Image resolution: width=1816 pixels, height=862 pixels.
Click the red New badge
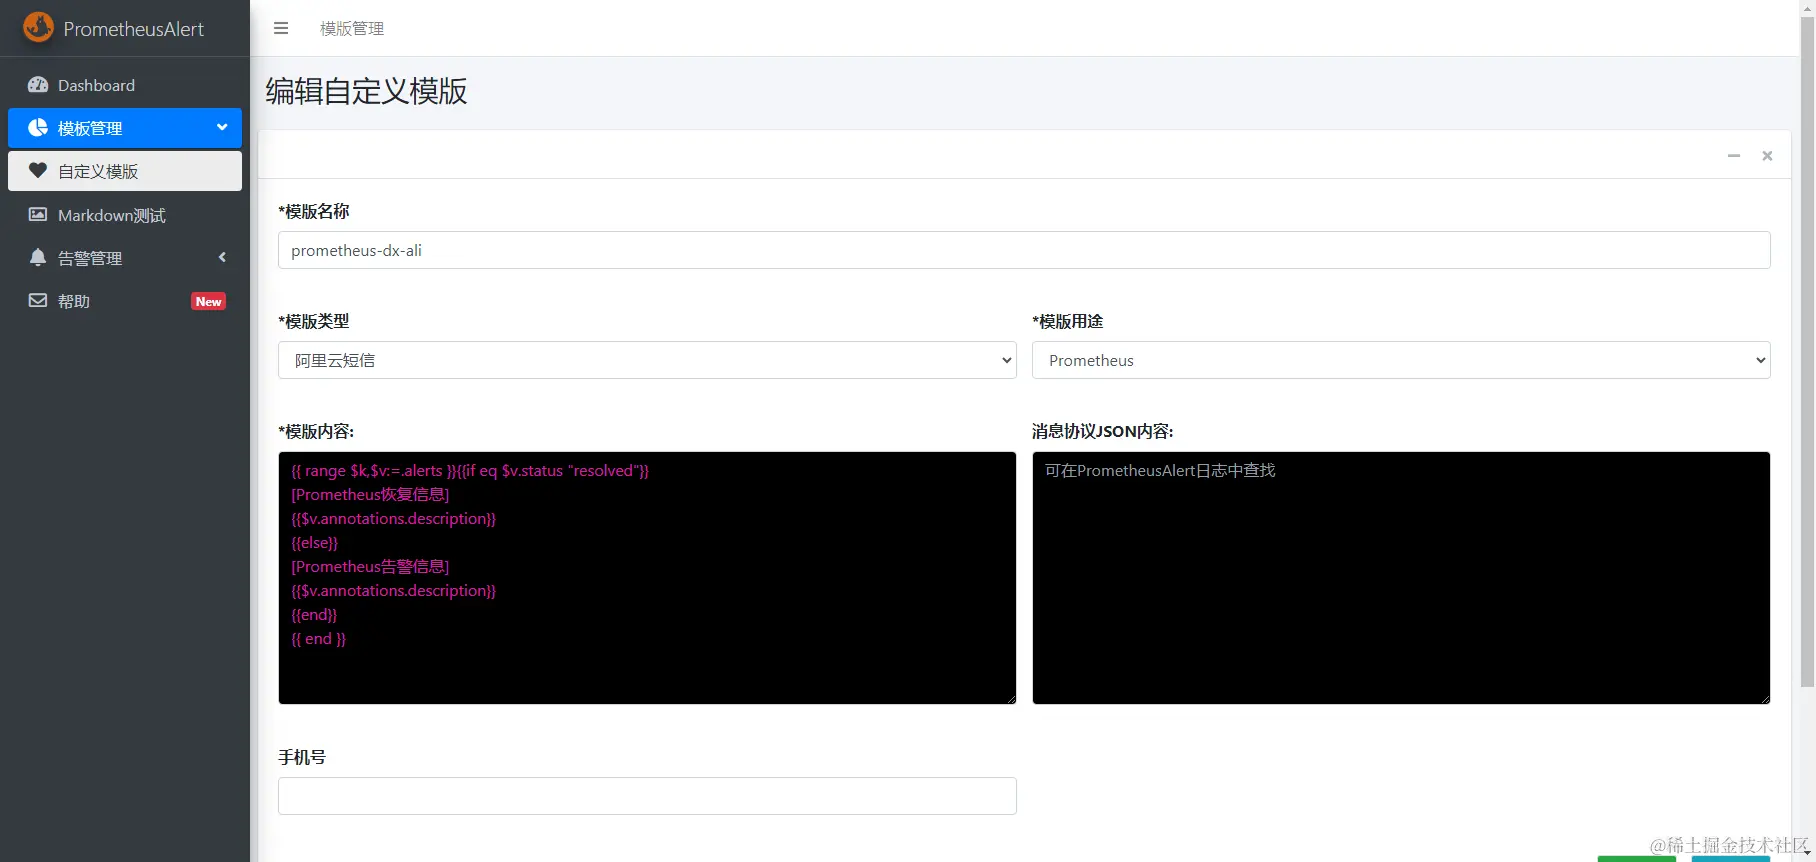tap(208, 301)
